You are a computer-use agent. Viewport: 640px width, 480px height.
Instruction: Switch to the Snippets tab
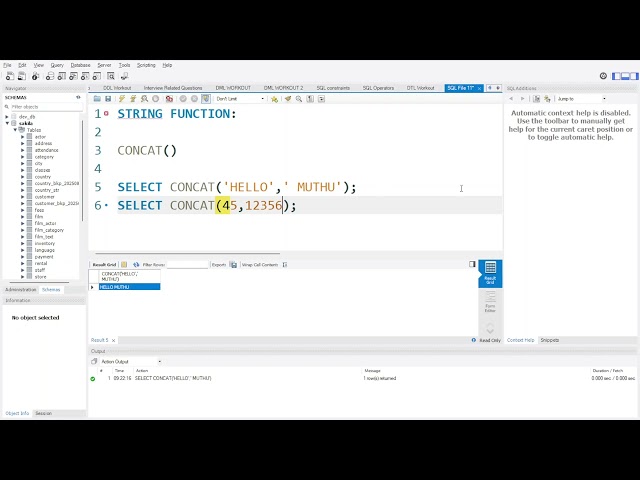click(x=550, y=340)
